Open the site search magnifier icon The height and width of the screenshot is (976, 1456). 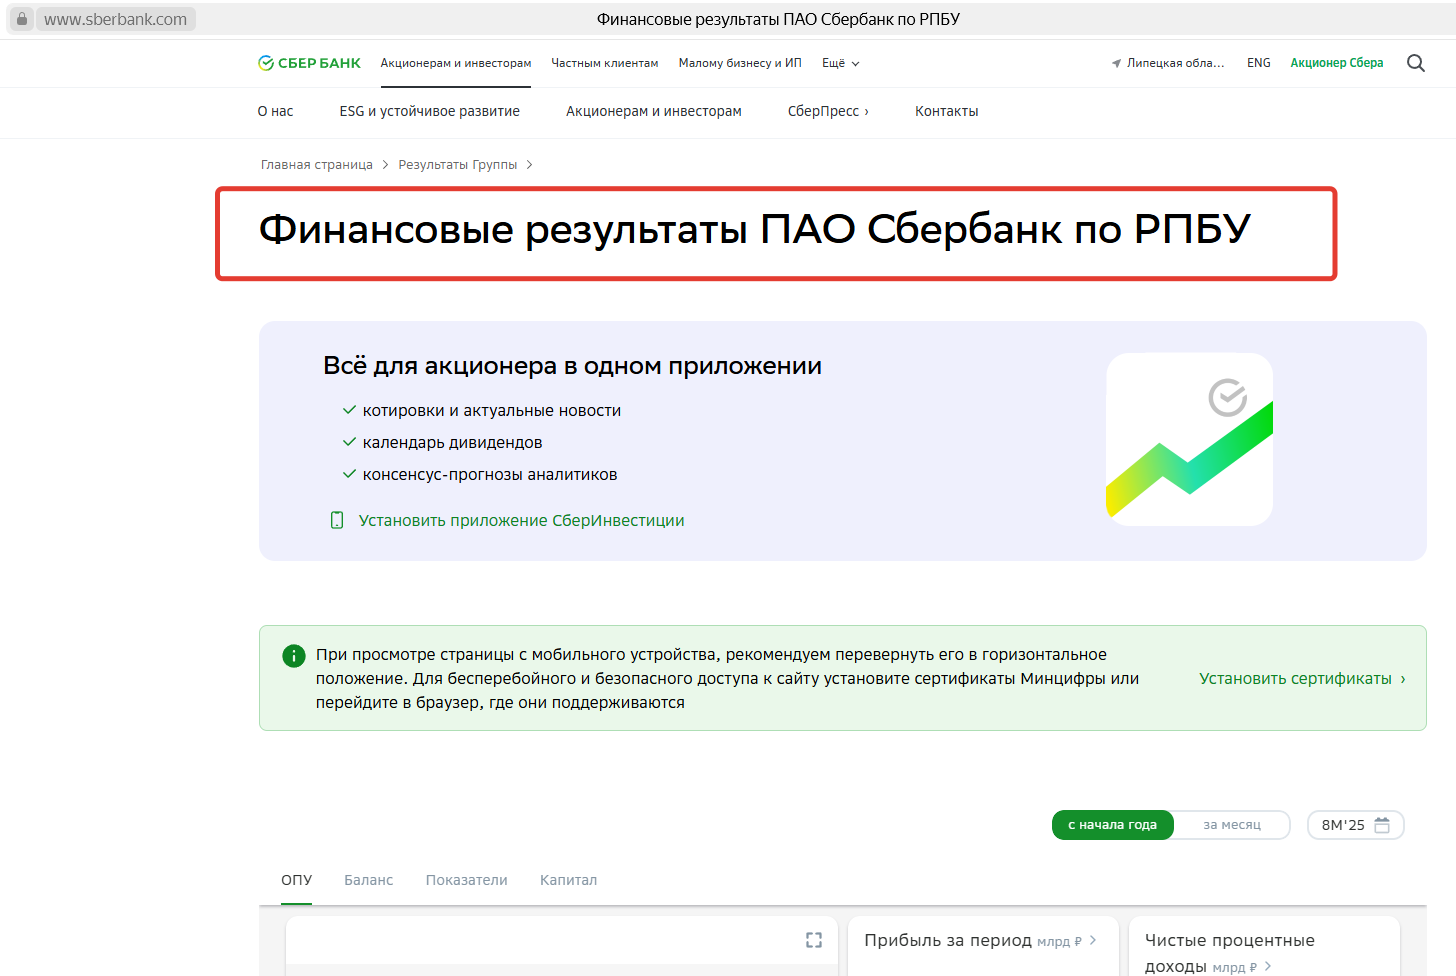1416,63
